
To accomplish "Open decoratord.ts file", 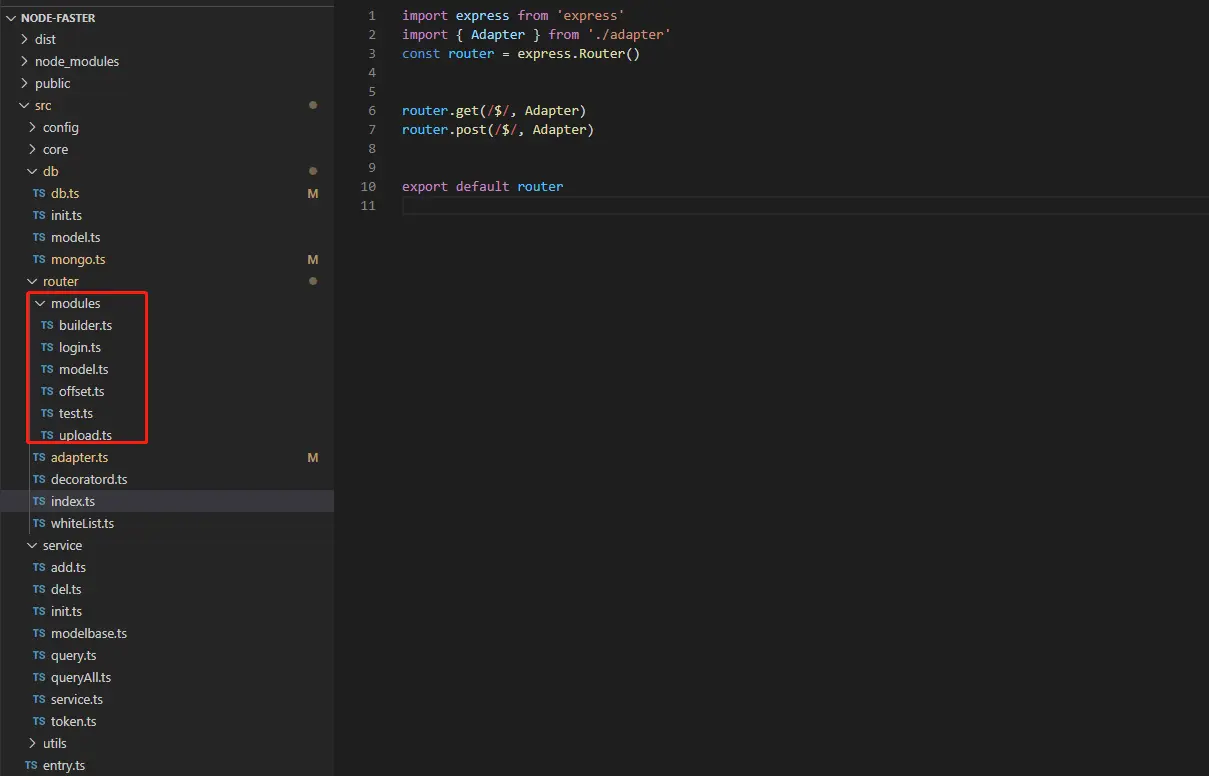I will pyautogui.click(x=89, y=479).
